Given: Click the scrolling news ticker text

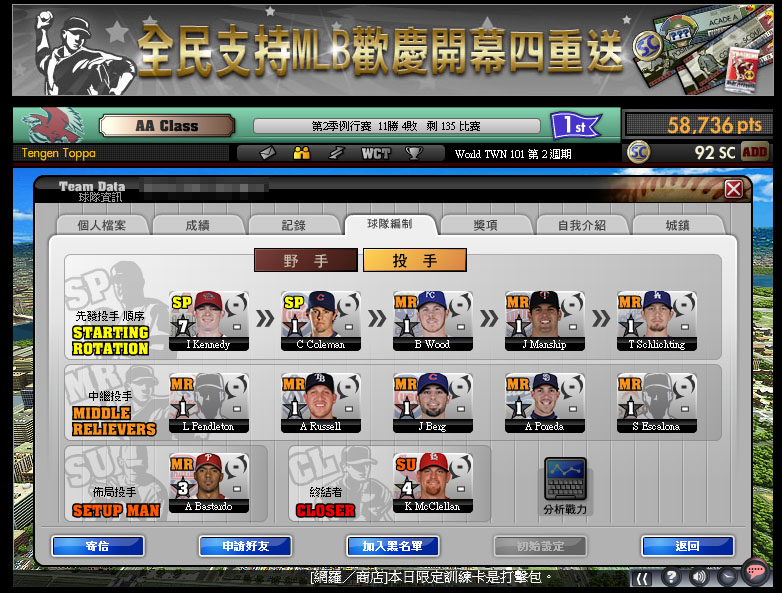Looking at the screenshot, I should pos(431,577).
